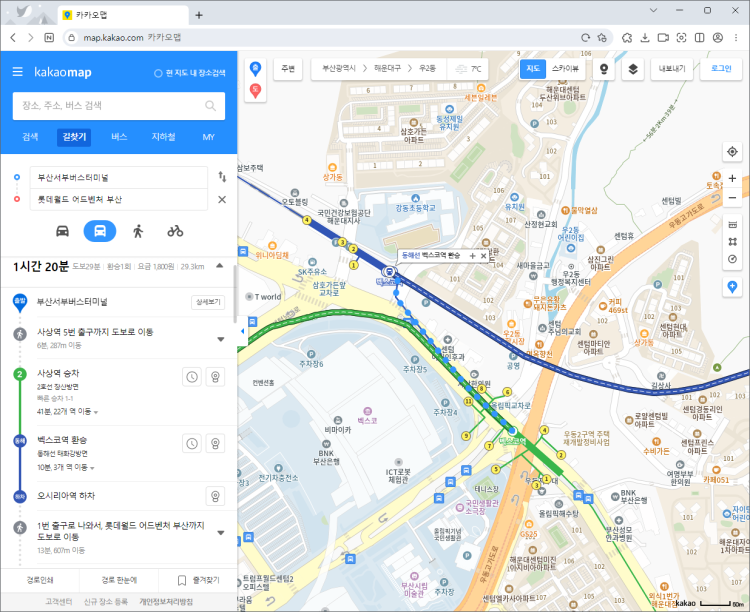The height and width of the screenshot is (612, 750).
Task: Click the blue start pin icon
Action: pos(256,68)
